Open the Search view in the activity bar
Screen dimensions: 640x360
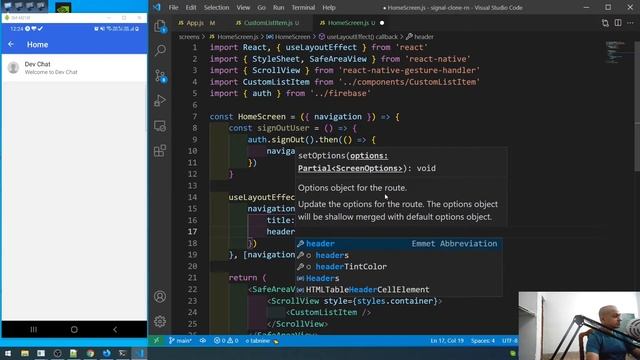pyautogui.click(x=160, y=50)
